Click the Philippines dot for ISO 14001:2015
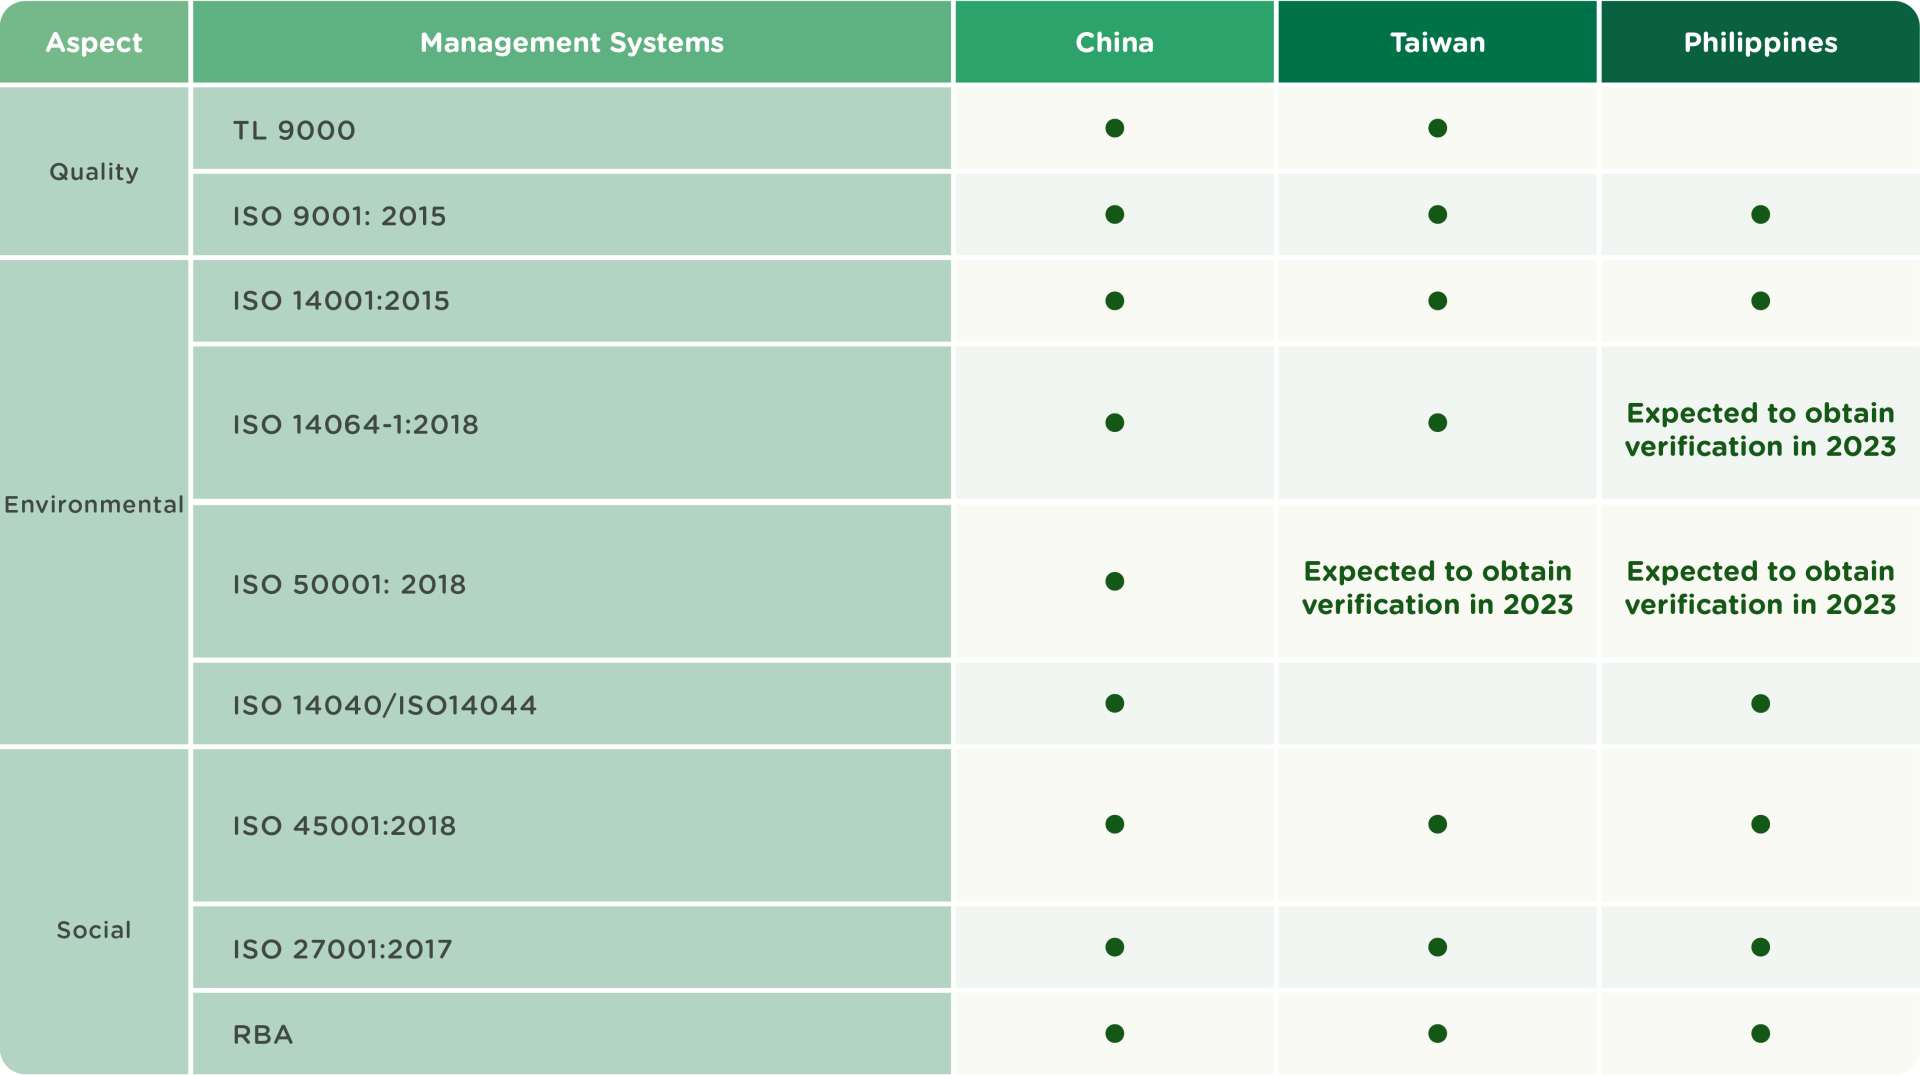This screenshot has width=1920, height=1075. [x=1760, y=301]
